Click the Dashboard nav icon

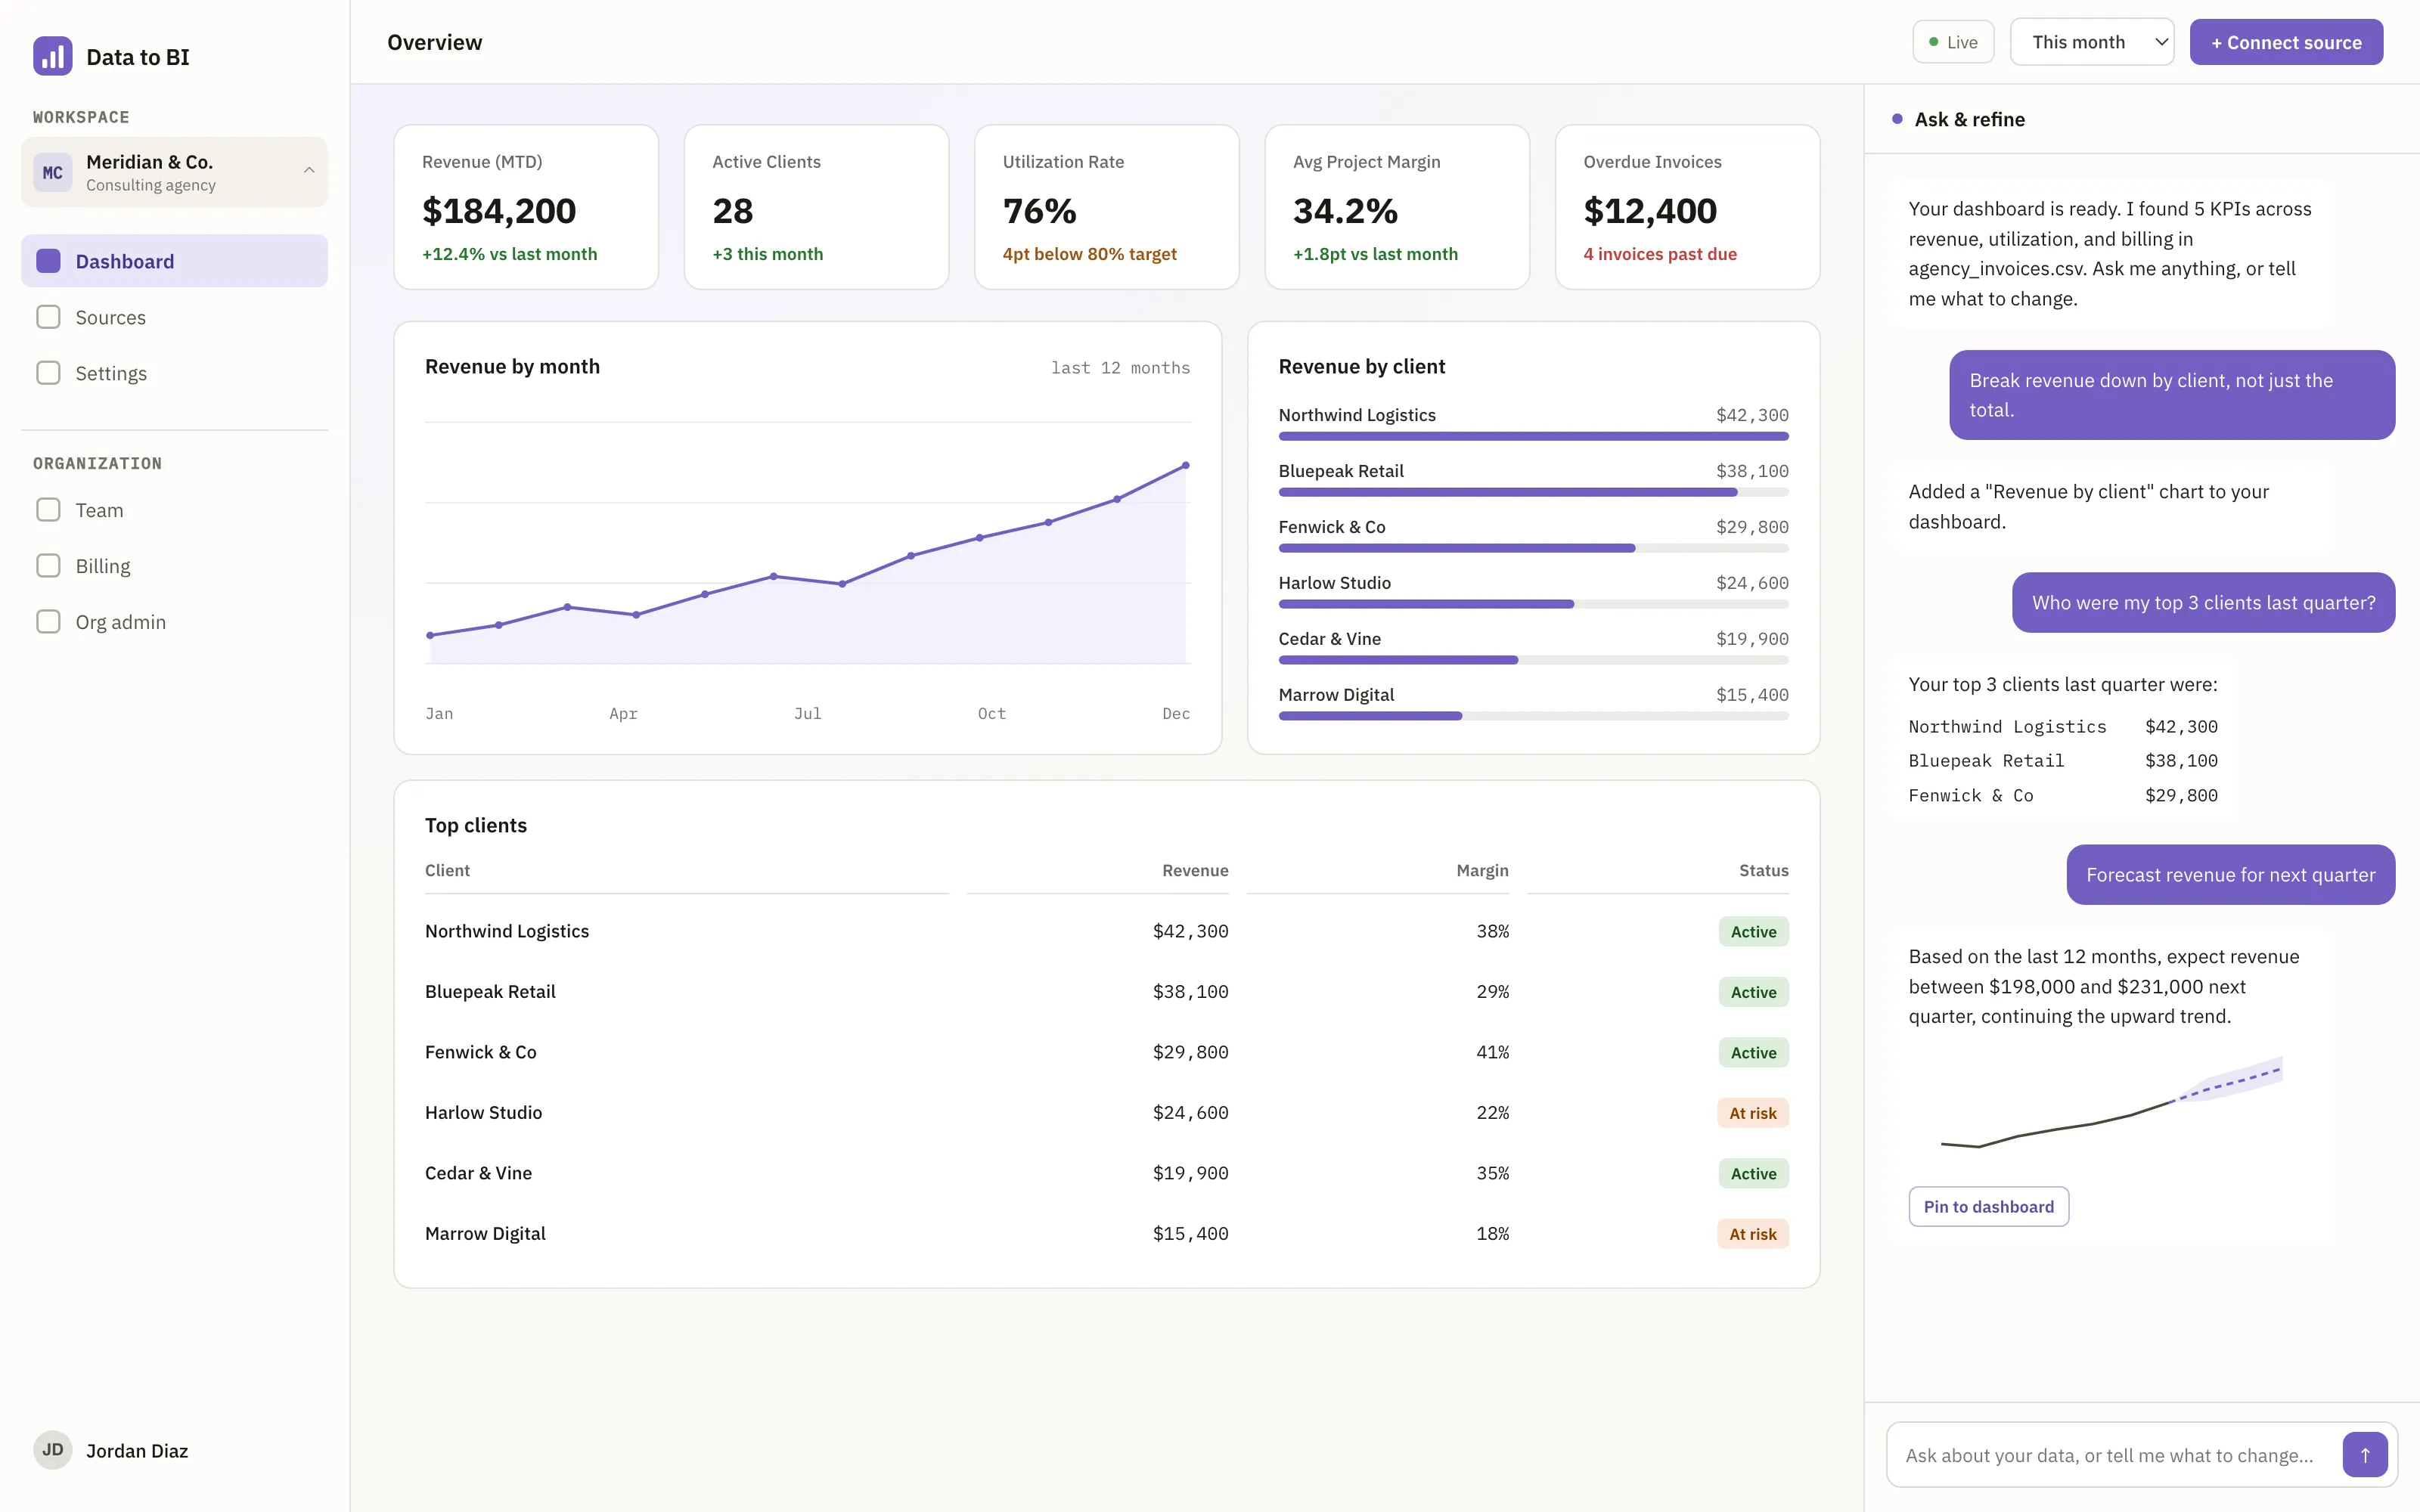tap(48, 261)
